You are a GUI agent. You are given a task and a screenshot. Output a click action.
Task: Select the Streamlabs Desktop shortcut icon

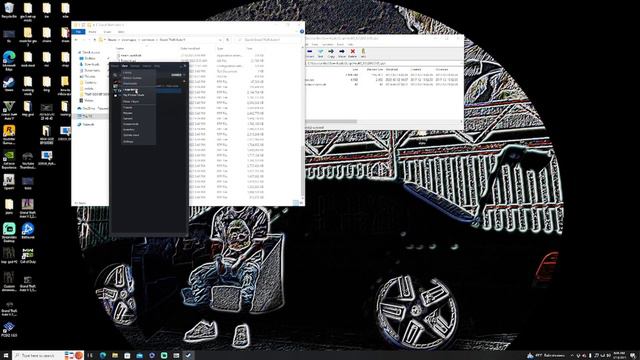coord(9,232)
